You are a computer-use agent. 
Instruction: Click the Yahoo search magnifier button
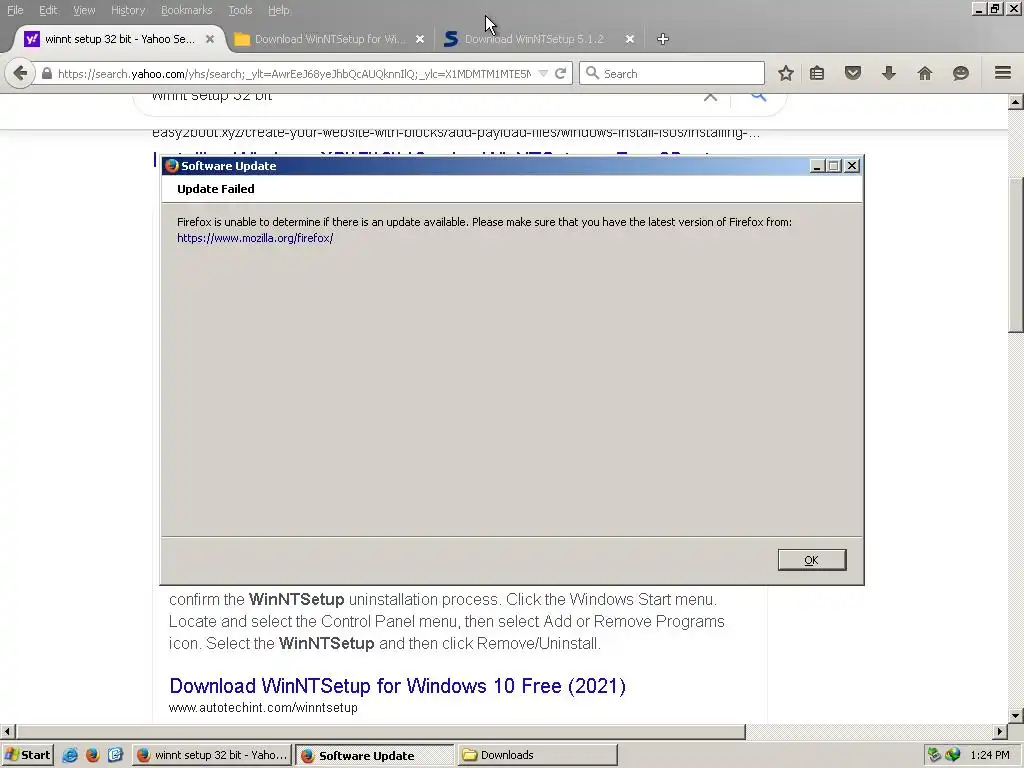758,97
